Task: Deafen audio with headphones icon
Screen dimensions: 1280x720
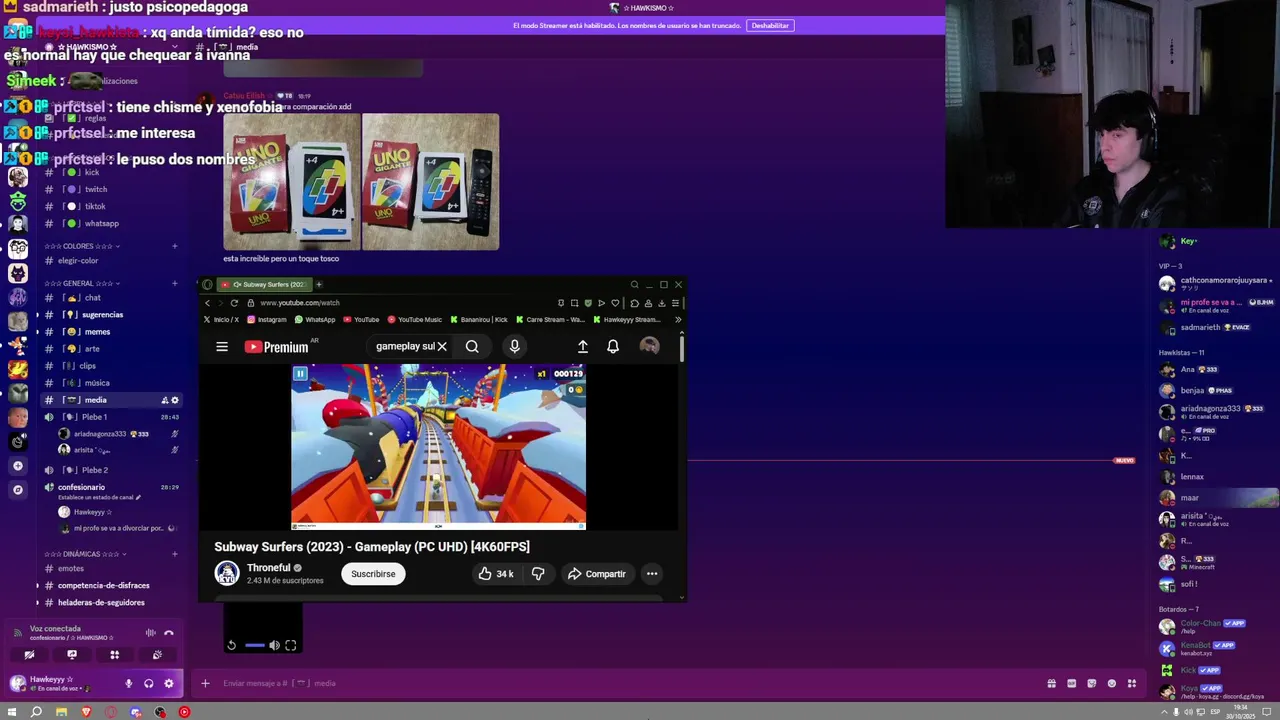Action: tap(148, 683)
